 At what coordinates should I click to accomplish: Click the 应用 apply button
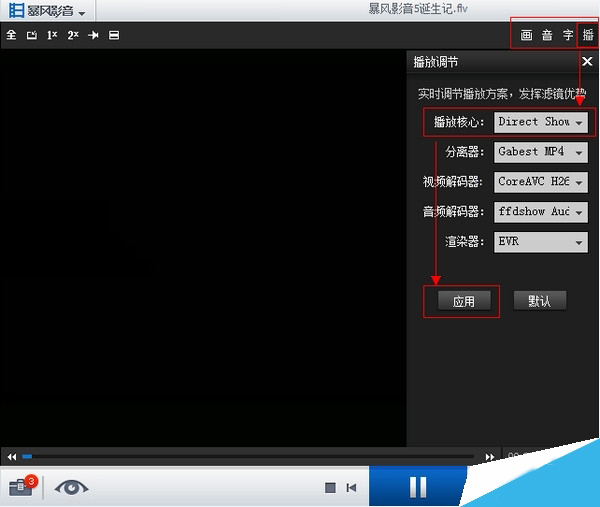tap(464, 301)
